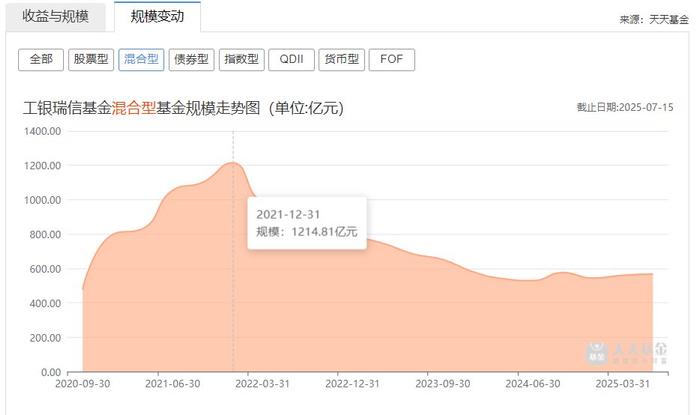700x415 pixels.
Task: Click the chart's rightmost latest data point
Action: (653, 274)
